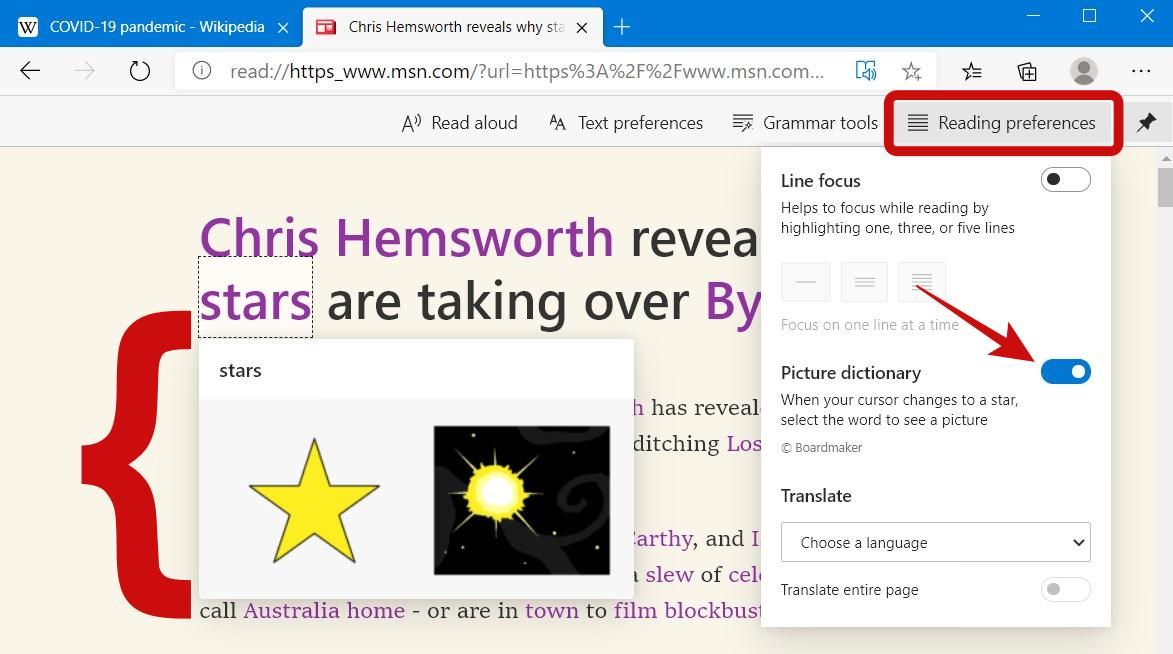Start Read aloud
Viewport: 1173px width, 654px height.
point(459,123)
